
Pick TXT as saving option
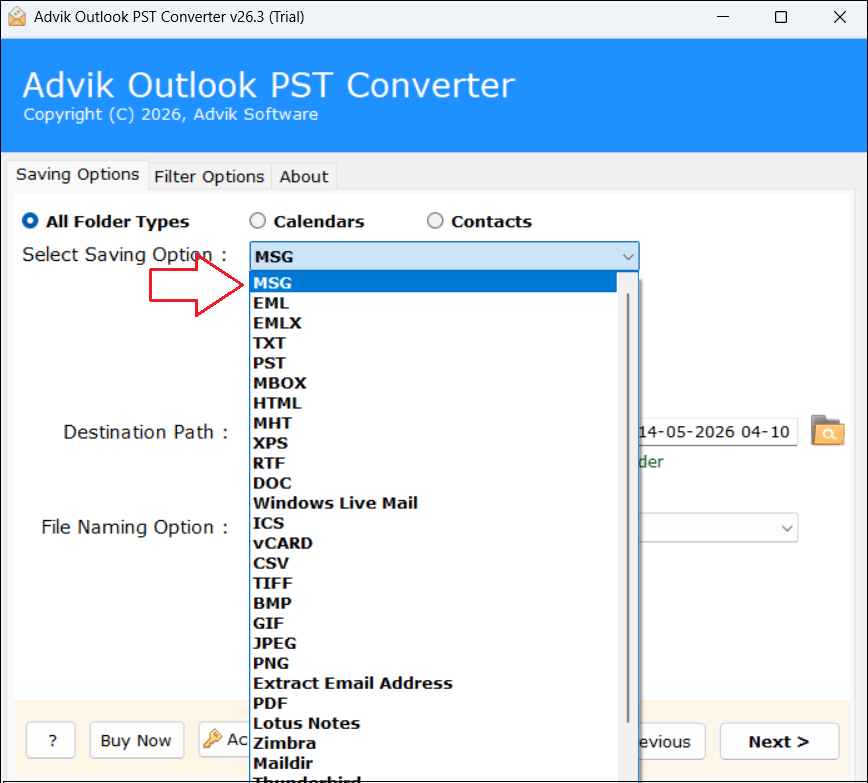(433, 343)
